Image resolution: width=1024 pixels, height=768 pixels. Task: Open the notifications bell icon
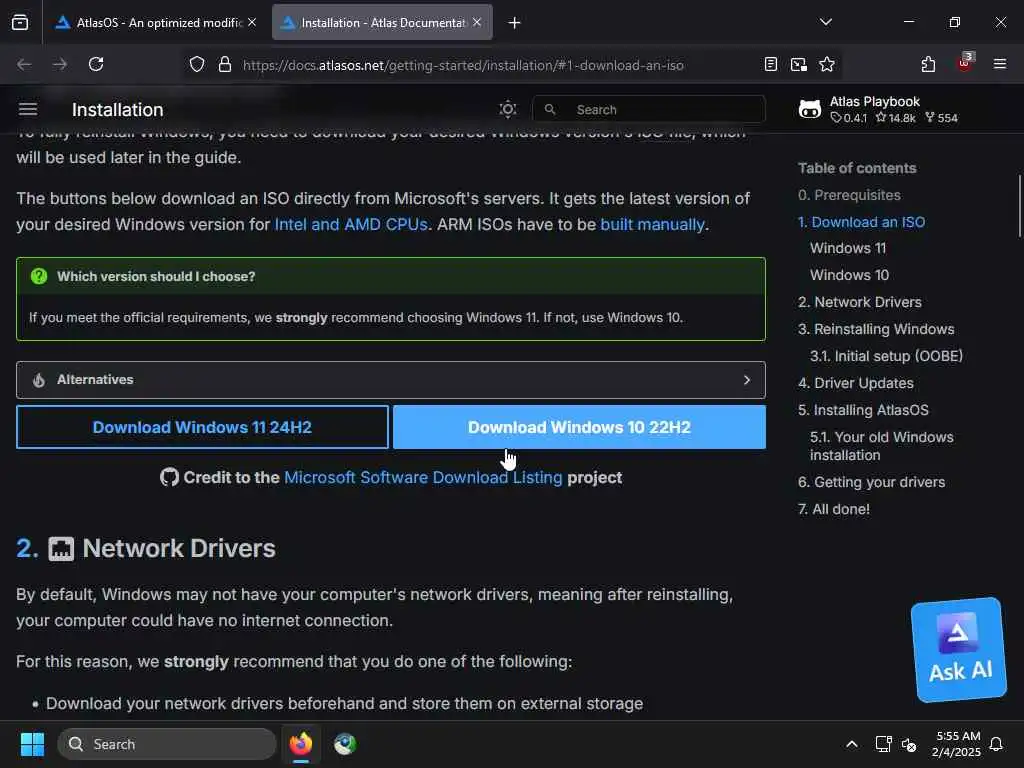pos(997,744)
